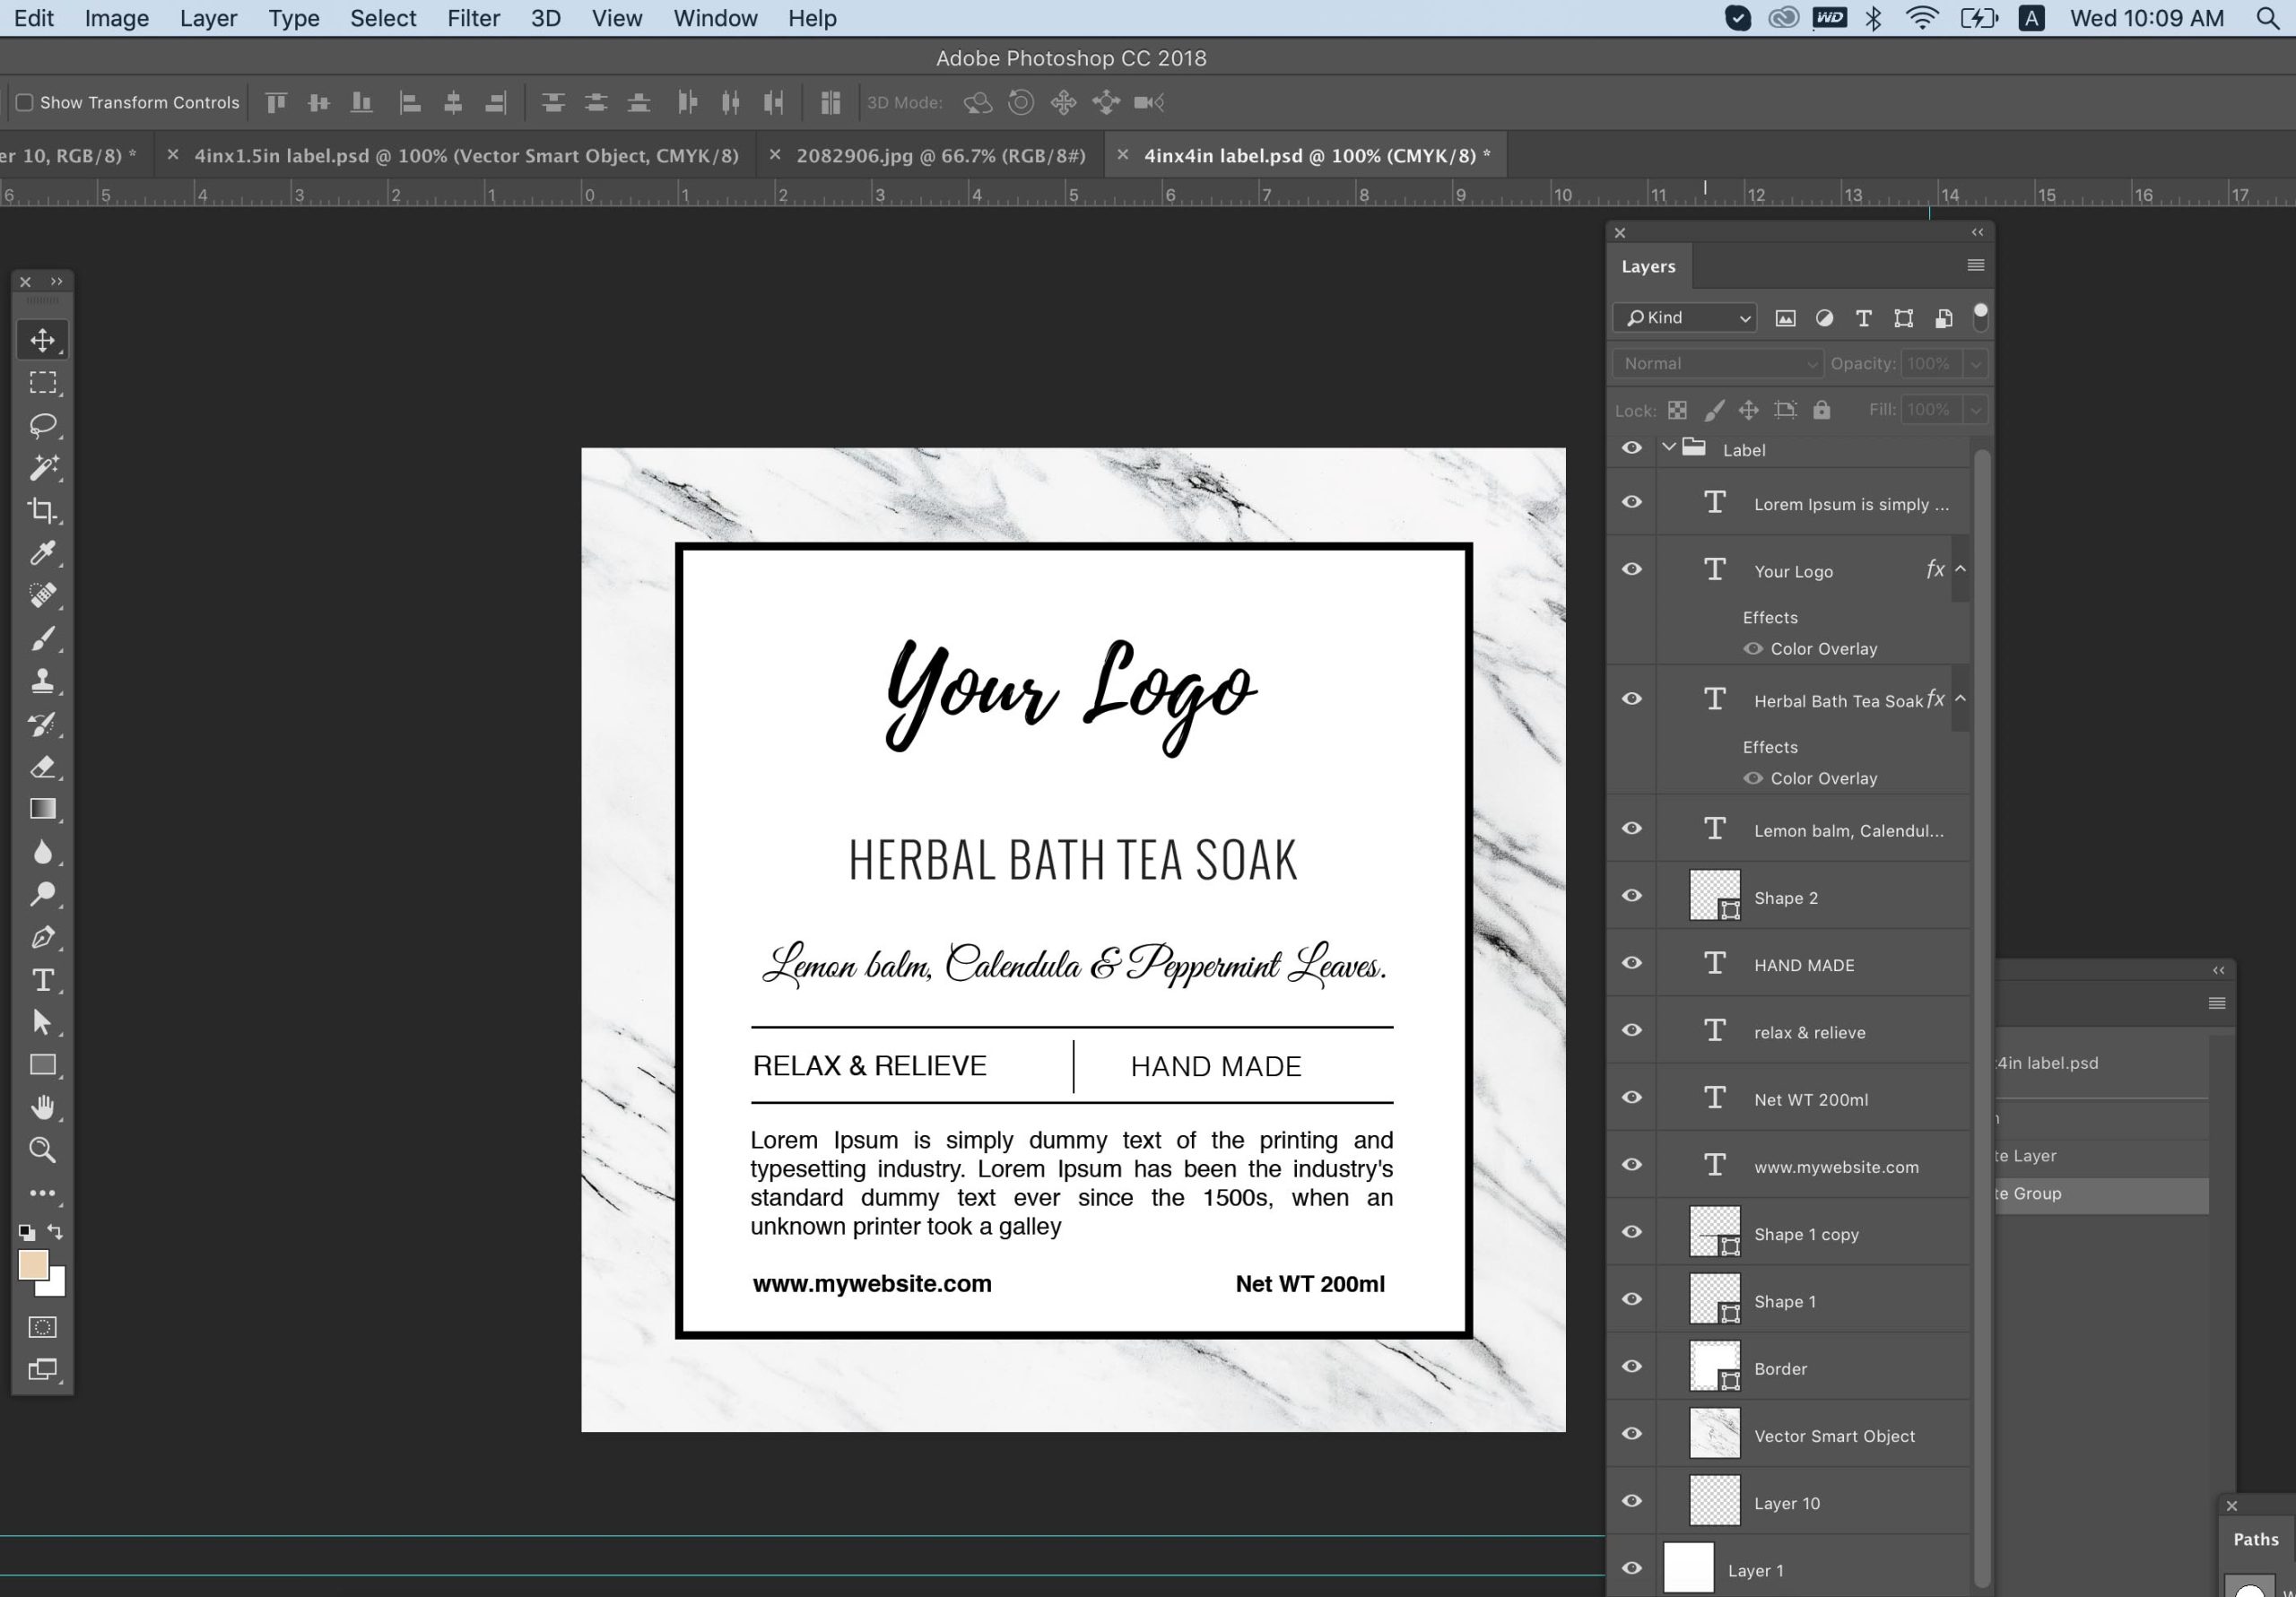Image resolution: width=2296 pixels, height=1597 pixels.
Task: Collapse effects of Herbal Bath Tea Soak layer
Action: (1960, 699)
